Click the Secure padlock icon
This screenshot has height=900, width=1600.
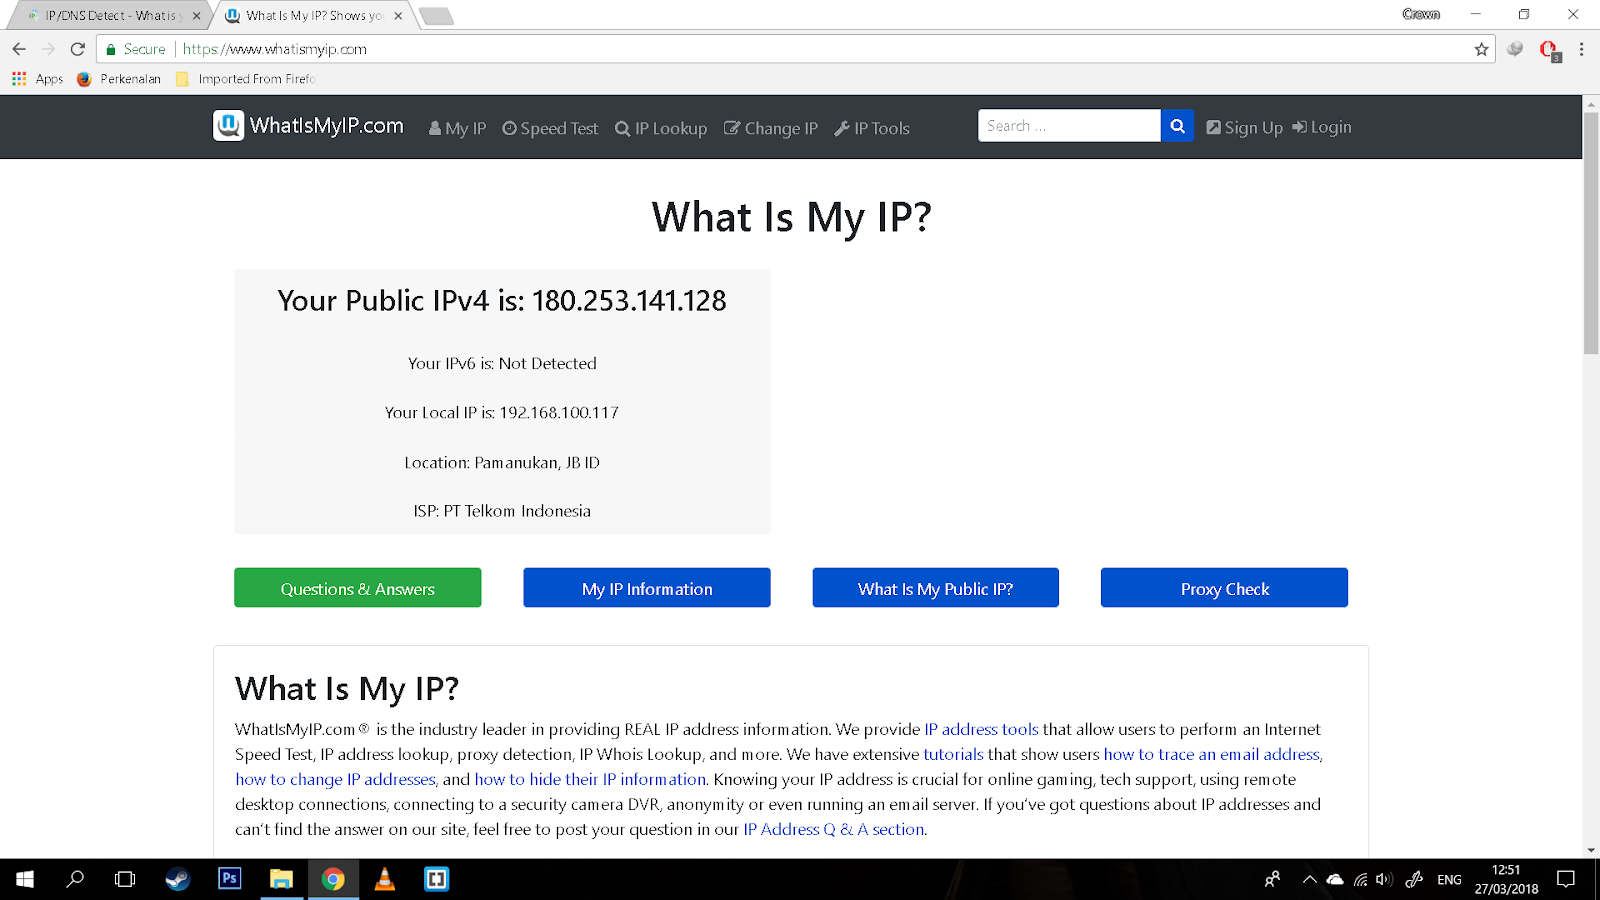[110, 48]
